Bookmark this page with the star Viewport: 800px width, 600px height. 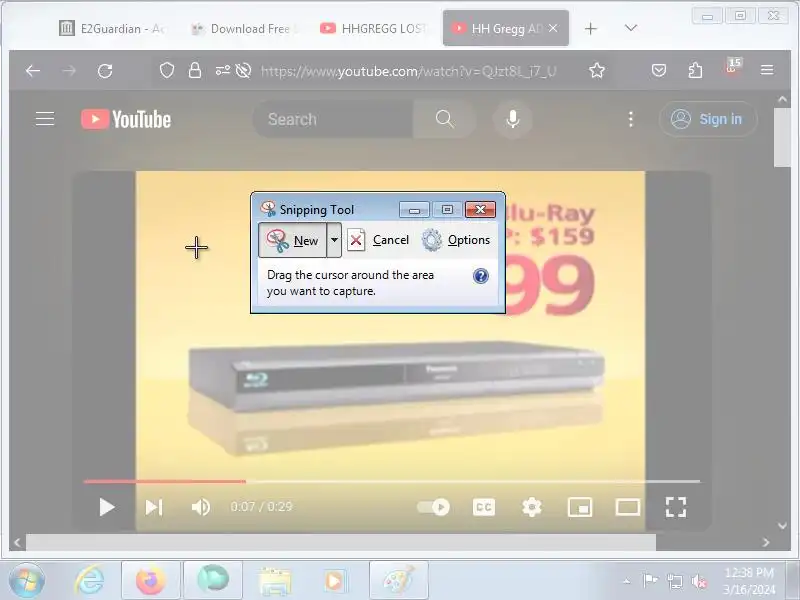(x=596, y=70)
